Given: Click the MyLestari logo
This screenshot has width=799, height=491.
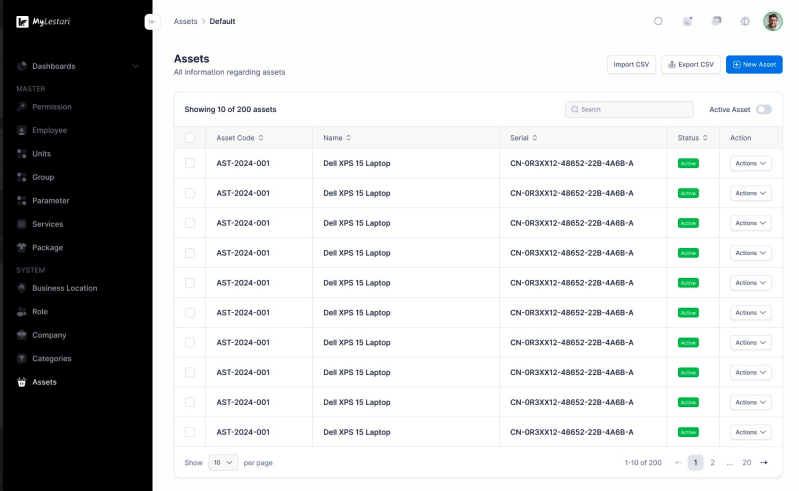Looking at the screenshot, I should 43,21.
